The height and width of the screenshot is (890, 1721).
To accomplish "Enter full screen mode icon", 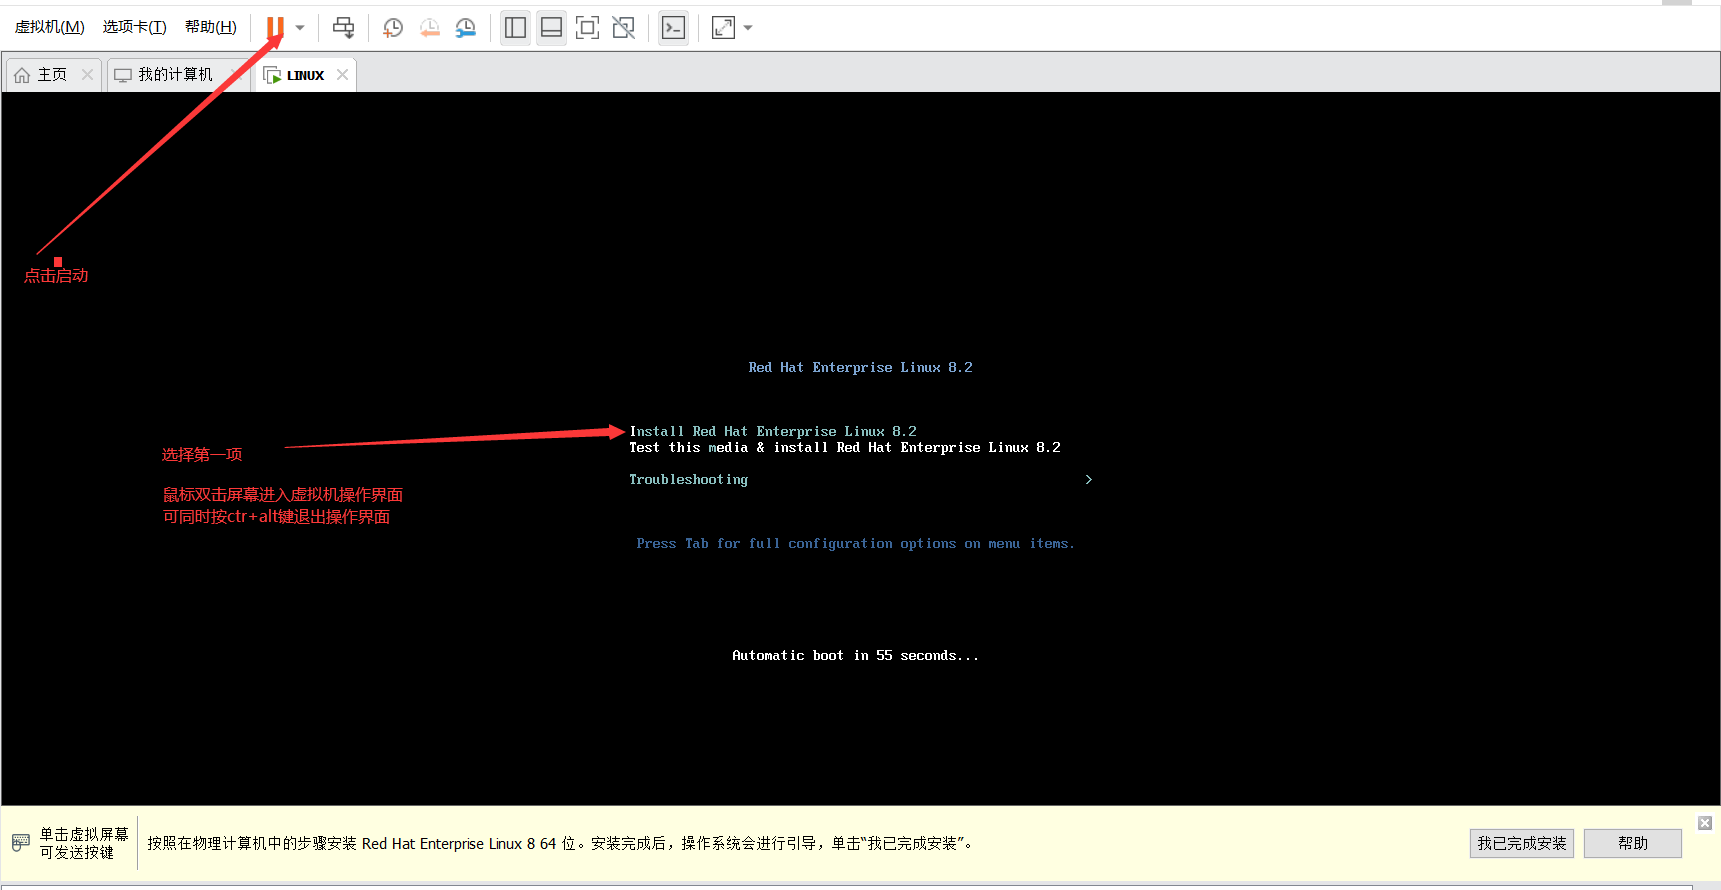I will pos(588,28).
